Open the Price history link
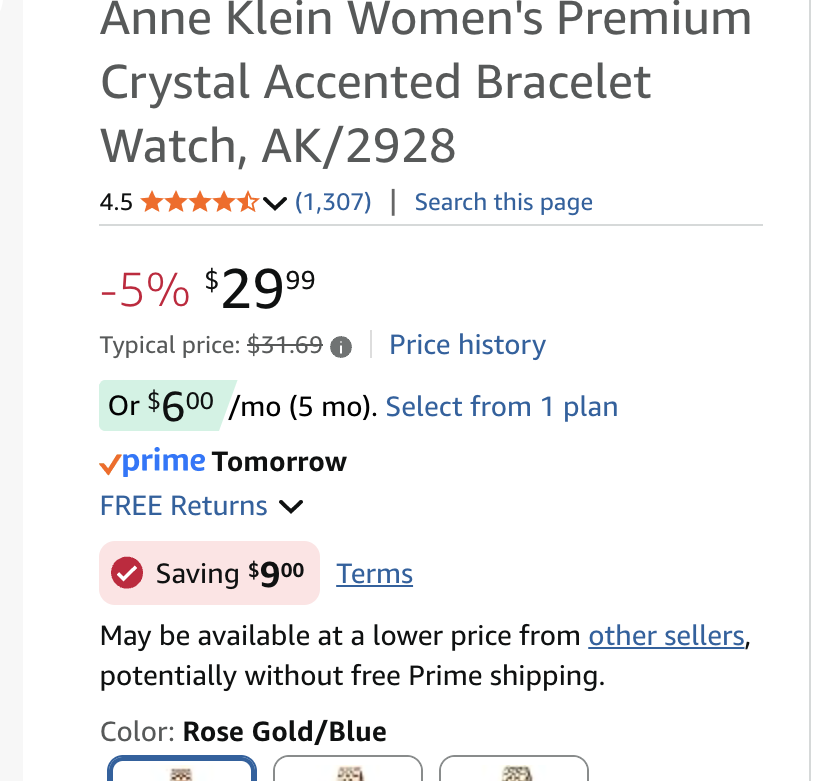Image resolution: width=820 pixels, height=781 pixels. [467, 345]
